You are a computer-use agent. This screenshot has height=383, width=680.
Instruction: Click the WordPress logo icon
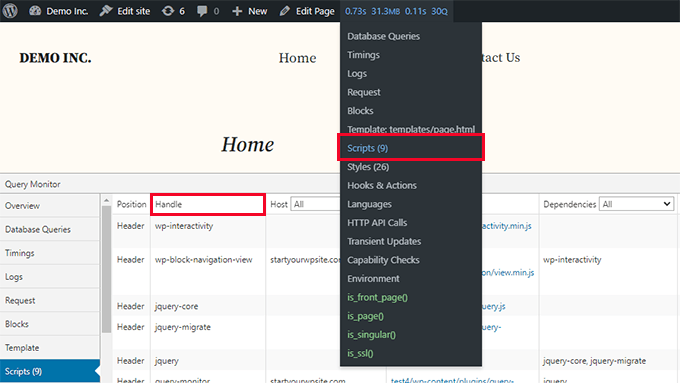[x=10, y=11]
